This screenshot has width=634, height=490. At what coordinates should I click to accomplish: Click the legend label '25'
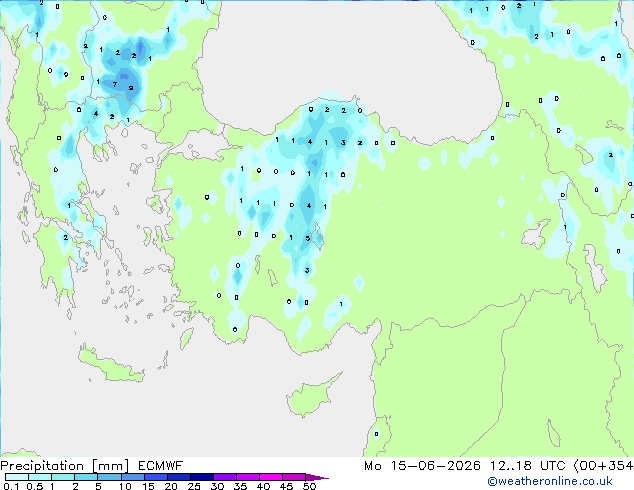click(194, 486)
